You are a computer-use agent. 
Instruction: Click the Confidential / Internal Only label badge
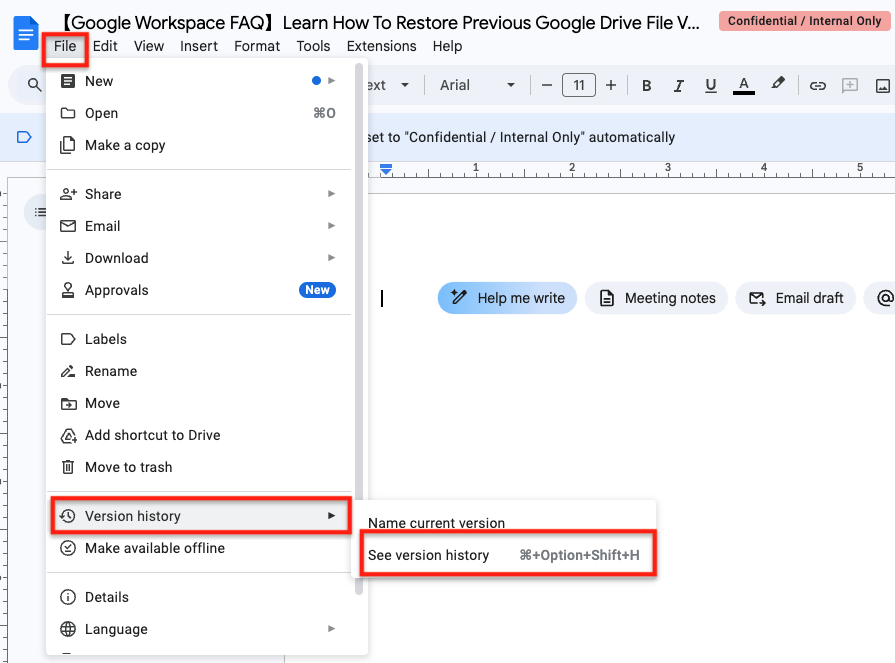pyautogui.click(x=804, y=21)
